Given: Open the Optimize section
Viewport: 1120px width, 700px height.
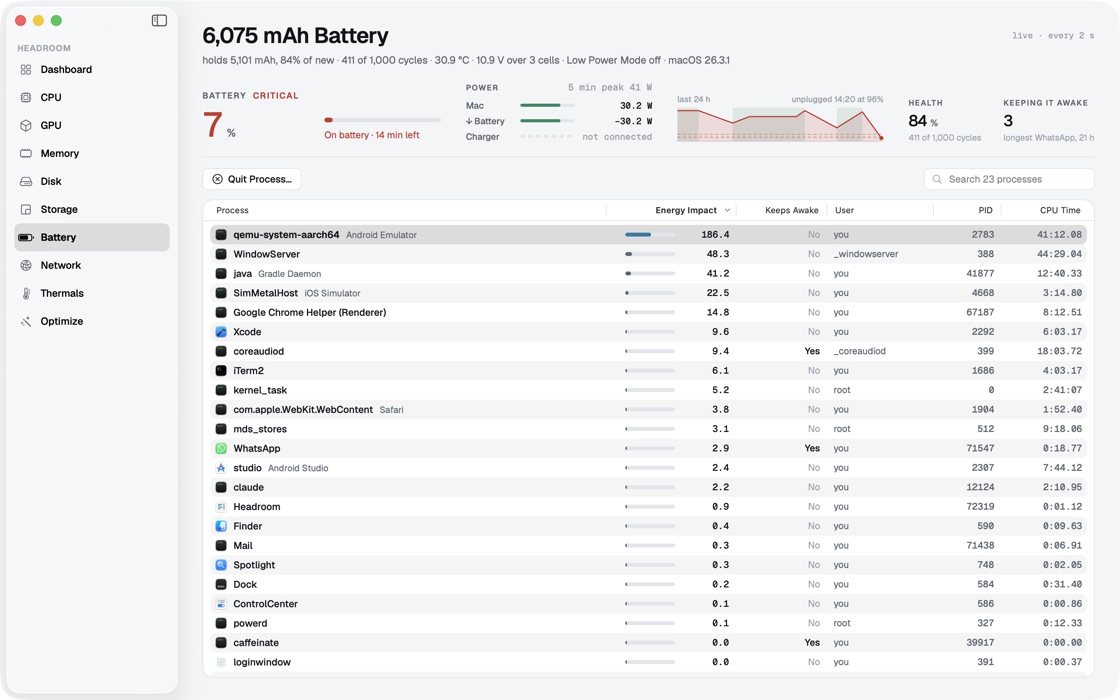Looking at the screenshot, I should tap(92, 321).
